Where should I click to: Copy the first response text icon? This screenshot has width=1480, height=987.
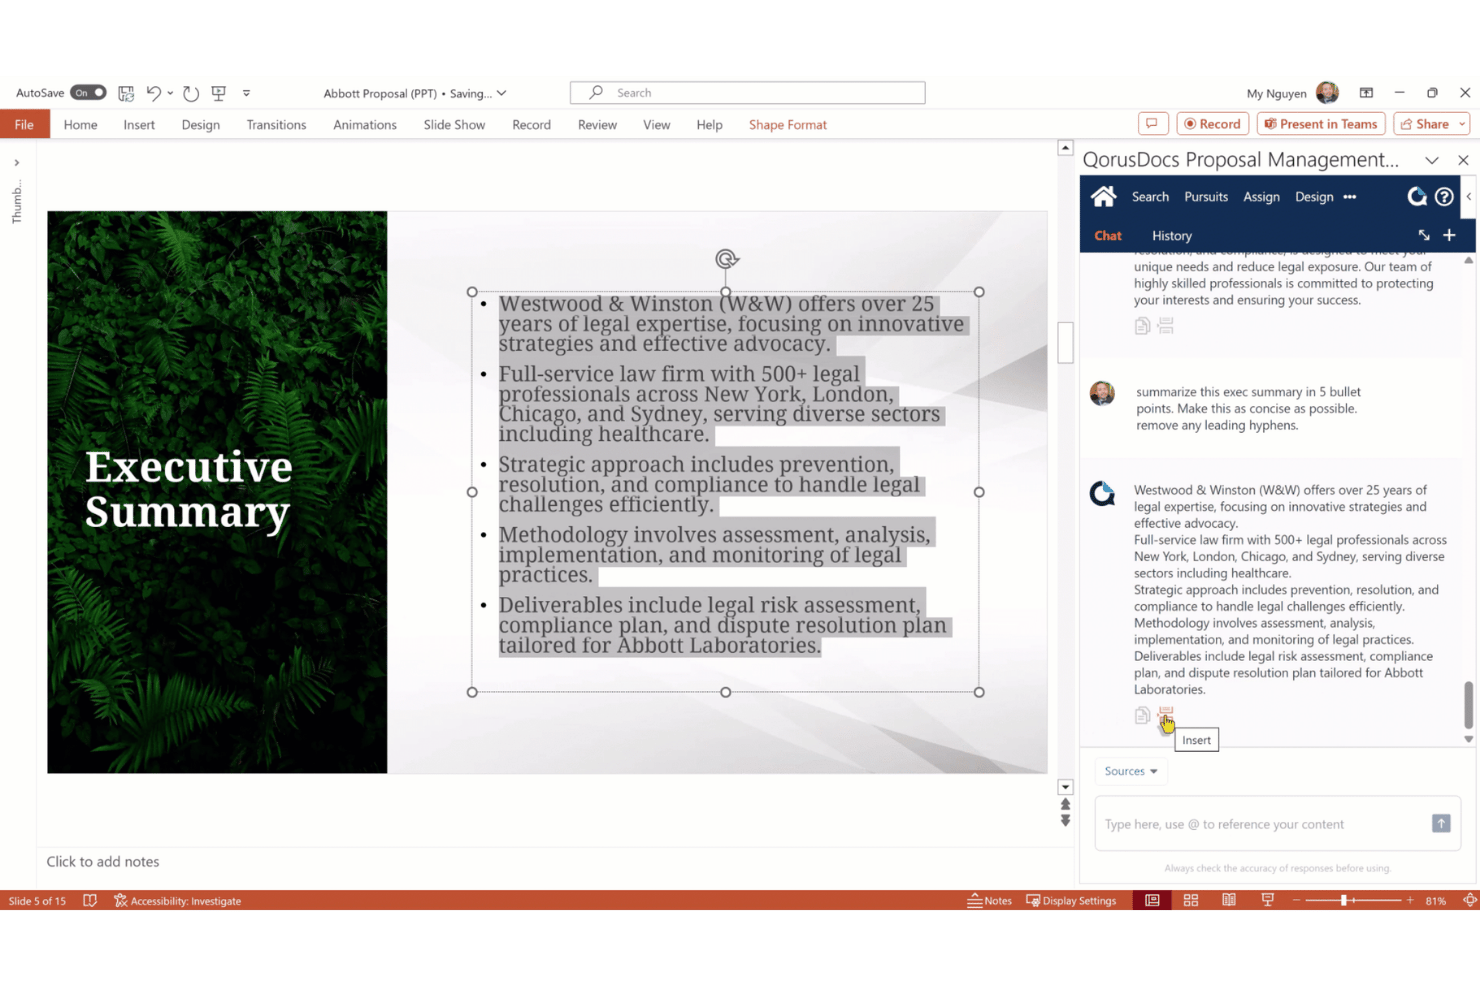(x=1142, y=326)
